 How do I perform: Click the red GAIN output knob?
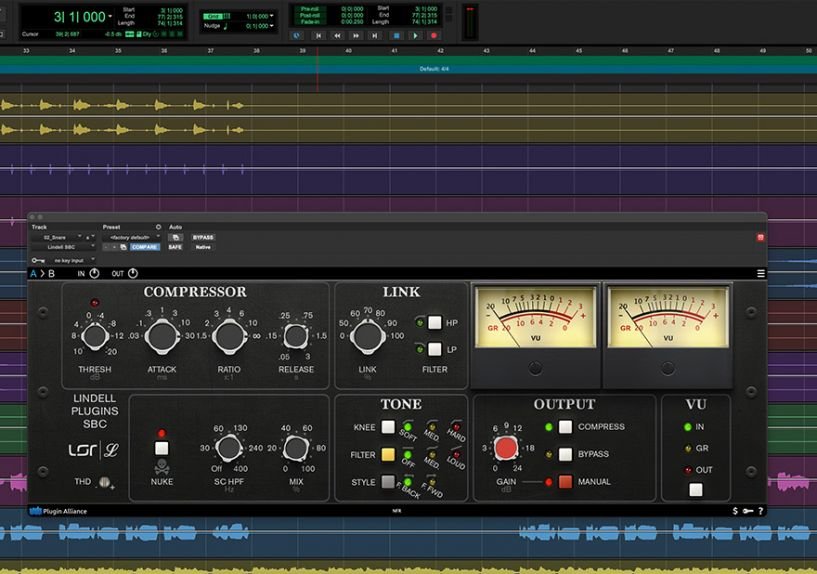(507, 448)
